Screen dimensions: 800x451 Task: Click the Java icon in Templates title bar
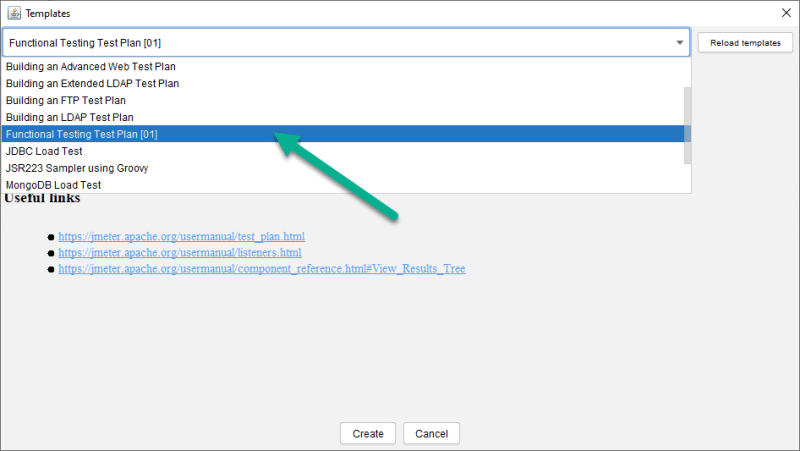pos(14,13)
